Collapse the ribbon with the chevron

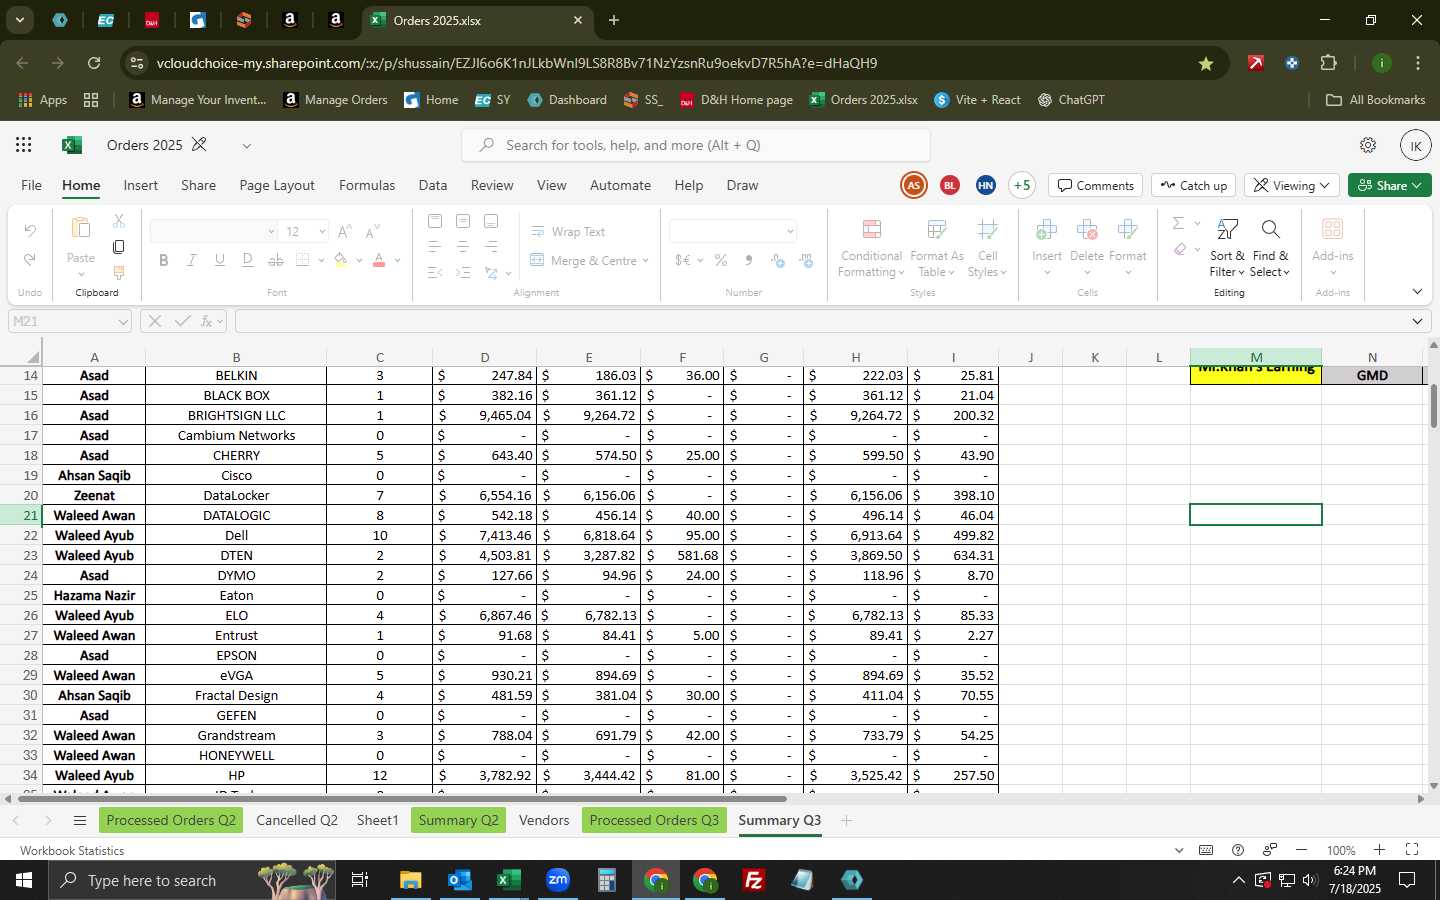click(x=1417, y=292)
